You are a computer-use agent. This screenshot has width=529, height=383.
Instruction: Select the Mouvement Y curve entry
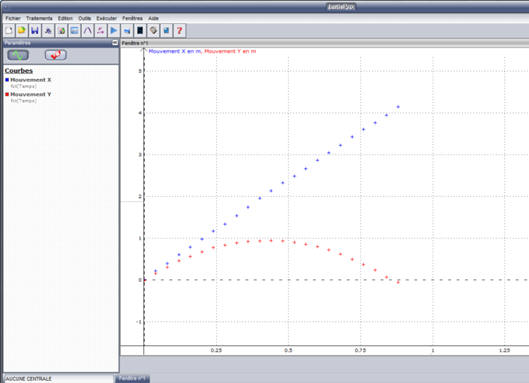pos(30,94)
